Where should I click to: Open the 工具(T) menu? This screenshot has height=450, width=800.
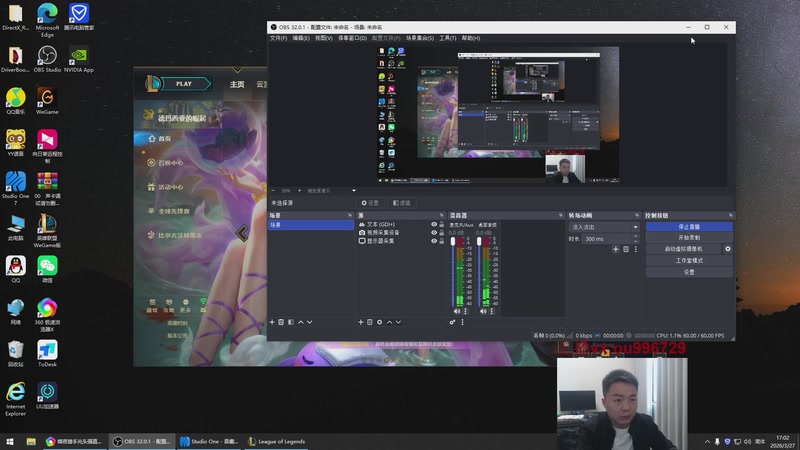447,38
